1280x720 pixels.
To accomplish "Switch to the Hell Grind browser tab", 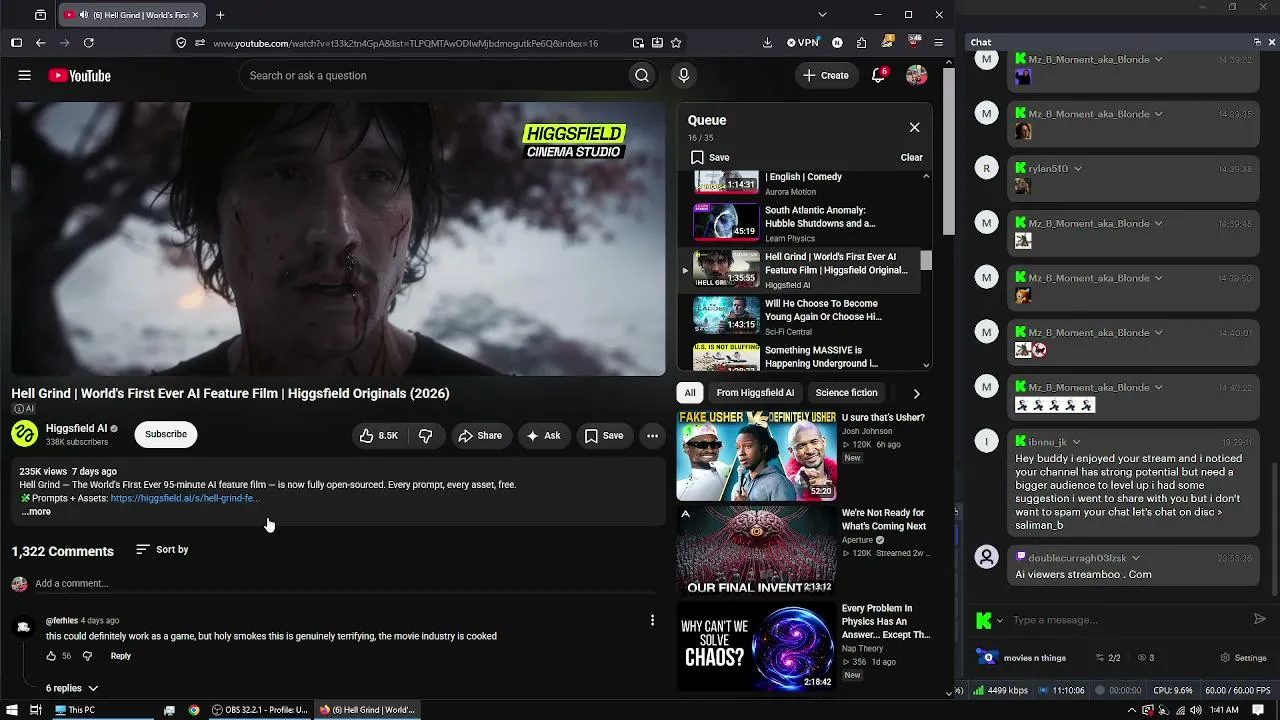I will pyautogui.click(x=132, y=15).
